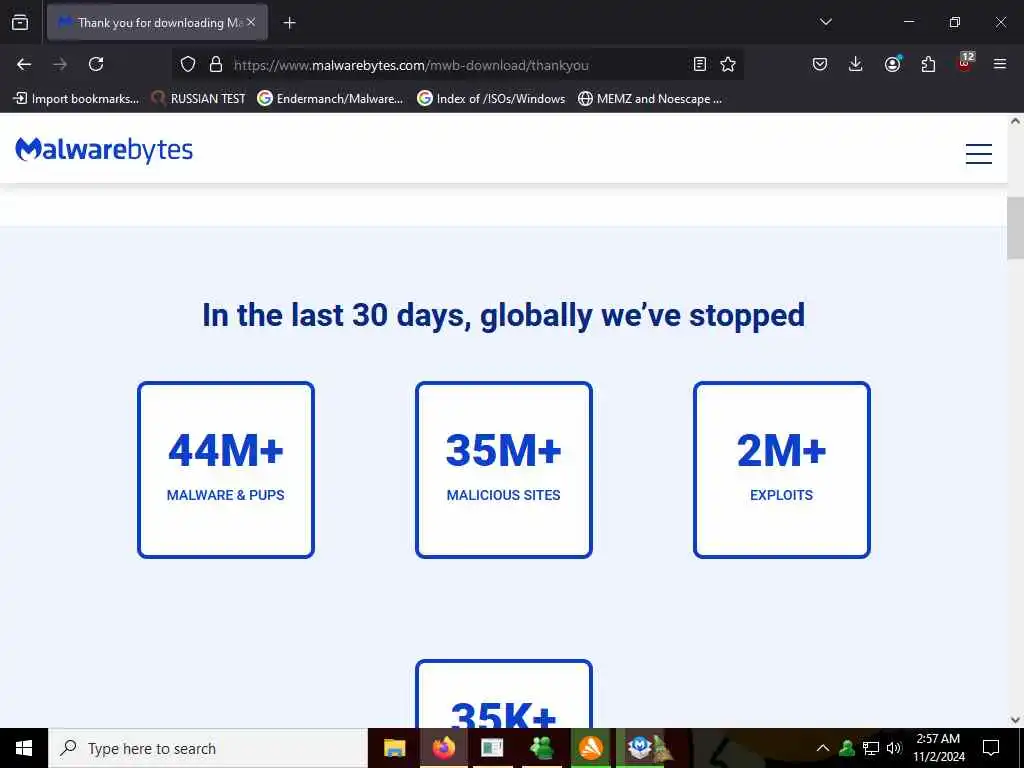Click the extension icon showing badge 12

click(965, 63)
